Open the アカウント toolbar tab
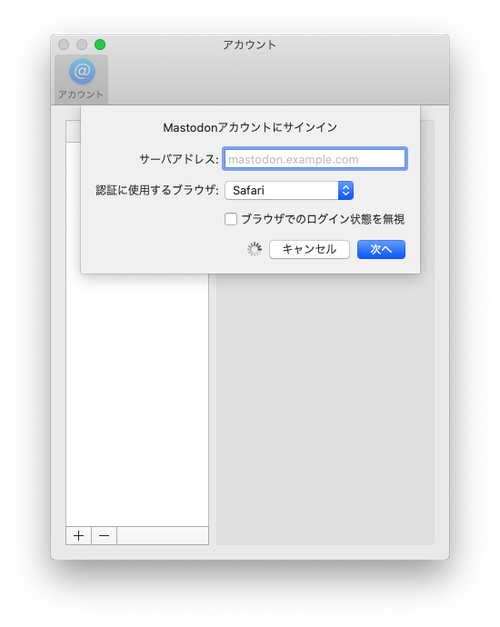The height and width of the screenshot is (627, 500). (81, 79)
